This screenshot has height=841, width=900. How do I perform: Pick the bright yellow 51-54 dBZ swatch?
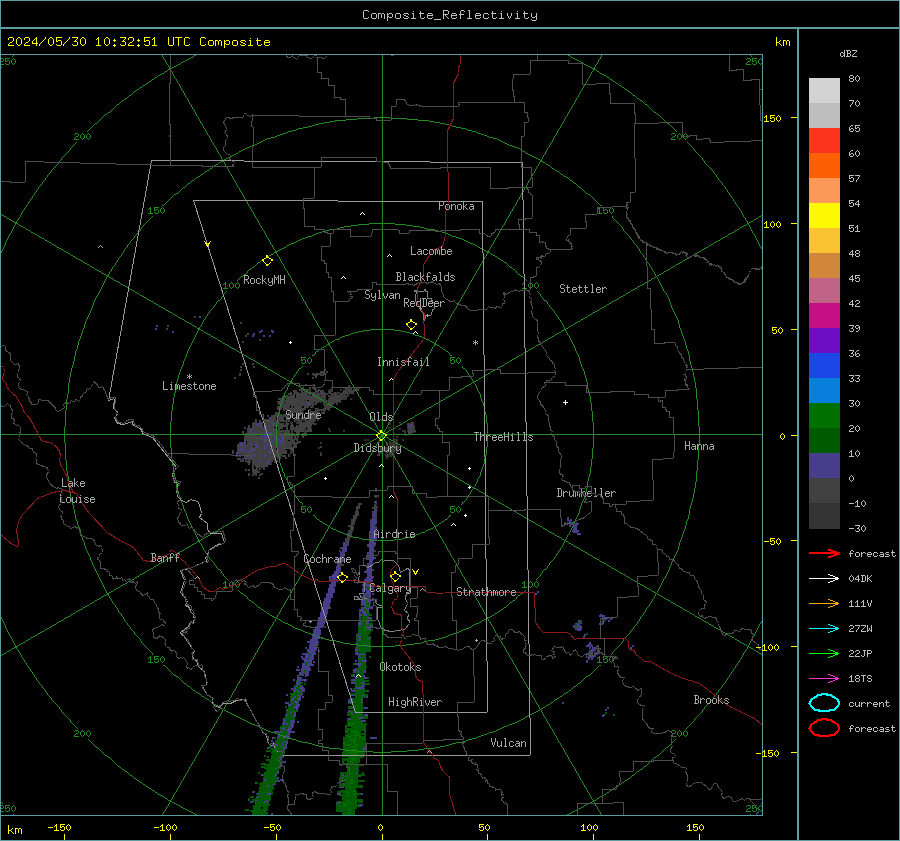coord(824,216)
